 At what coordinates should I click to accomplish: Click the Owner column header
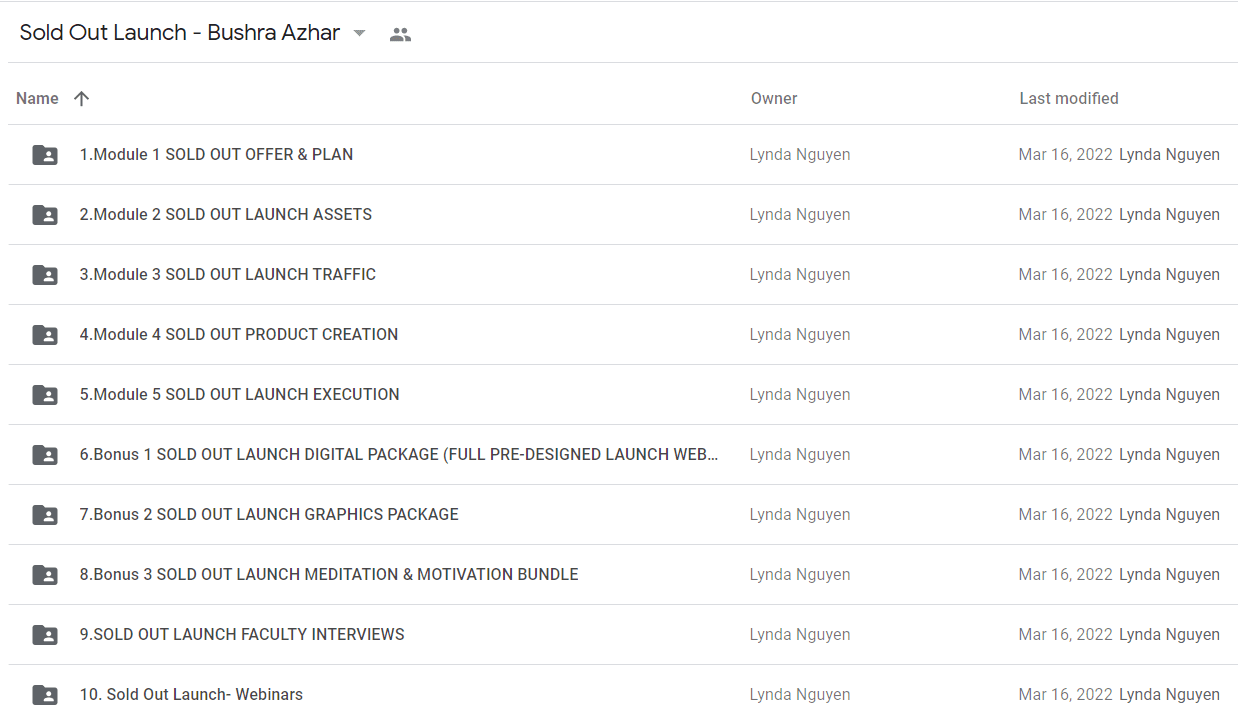774,98
